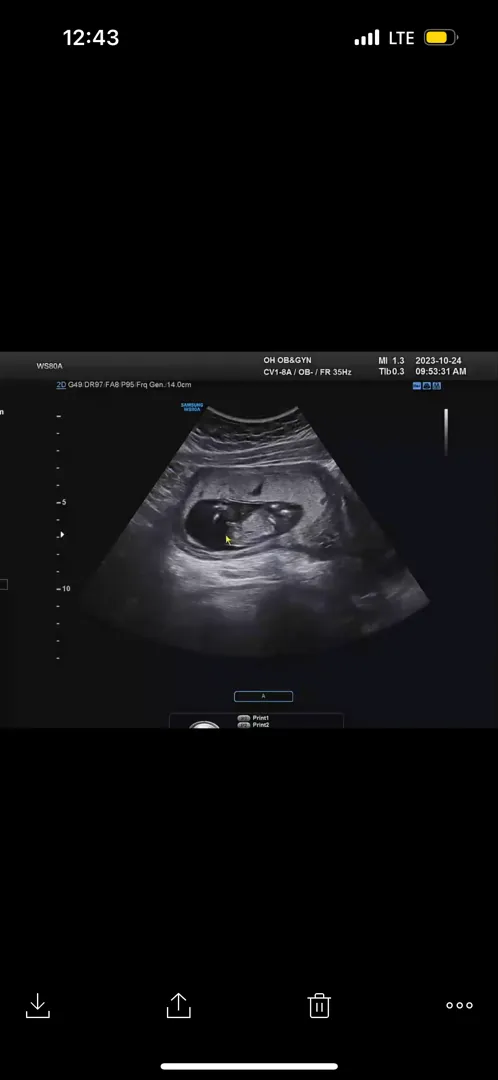The width and height of the screenshot is (498, 1080).
Task: Tap the battery indicator in status bar
Action: point(441,37)
